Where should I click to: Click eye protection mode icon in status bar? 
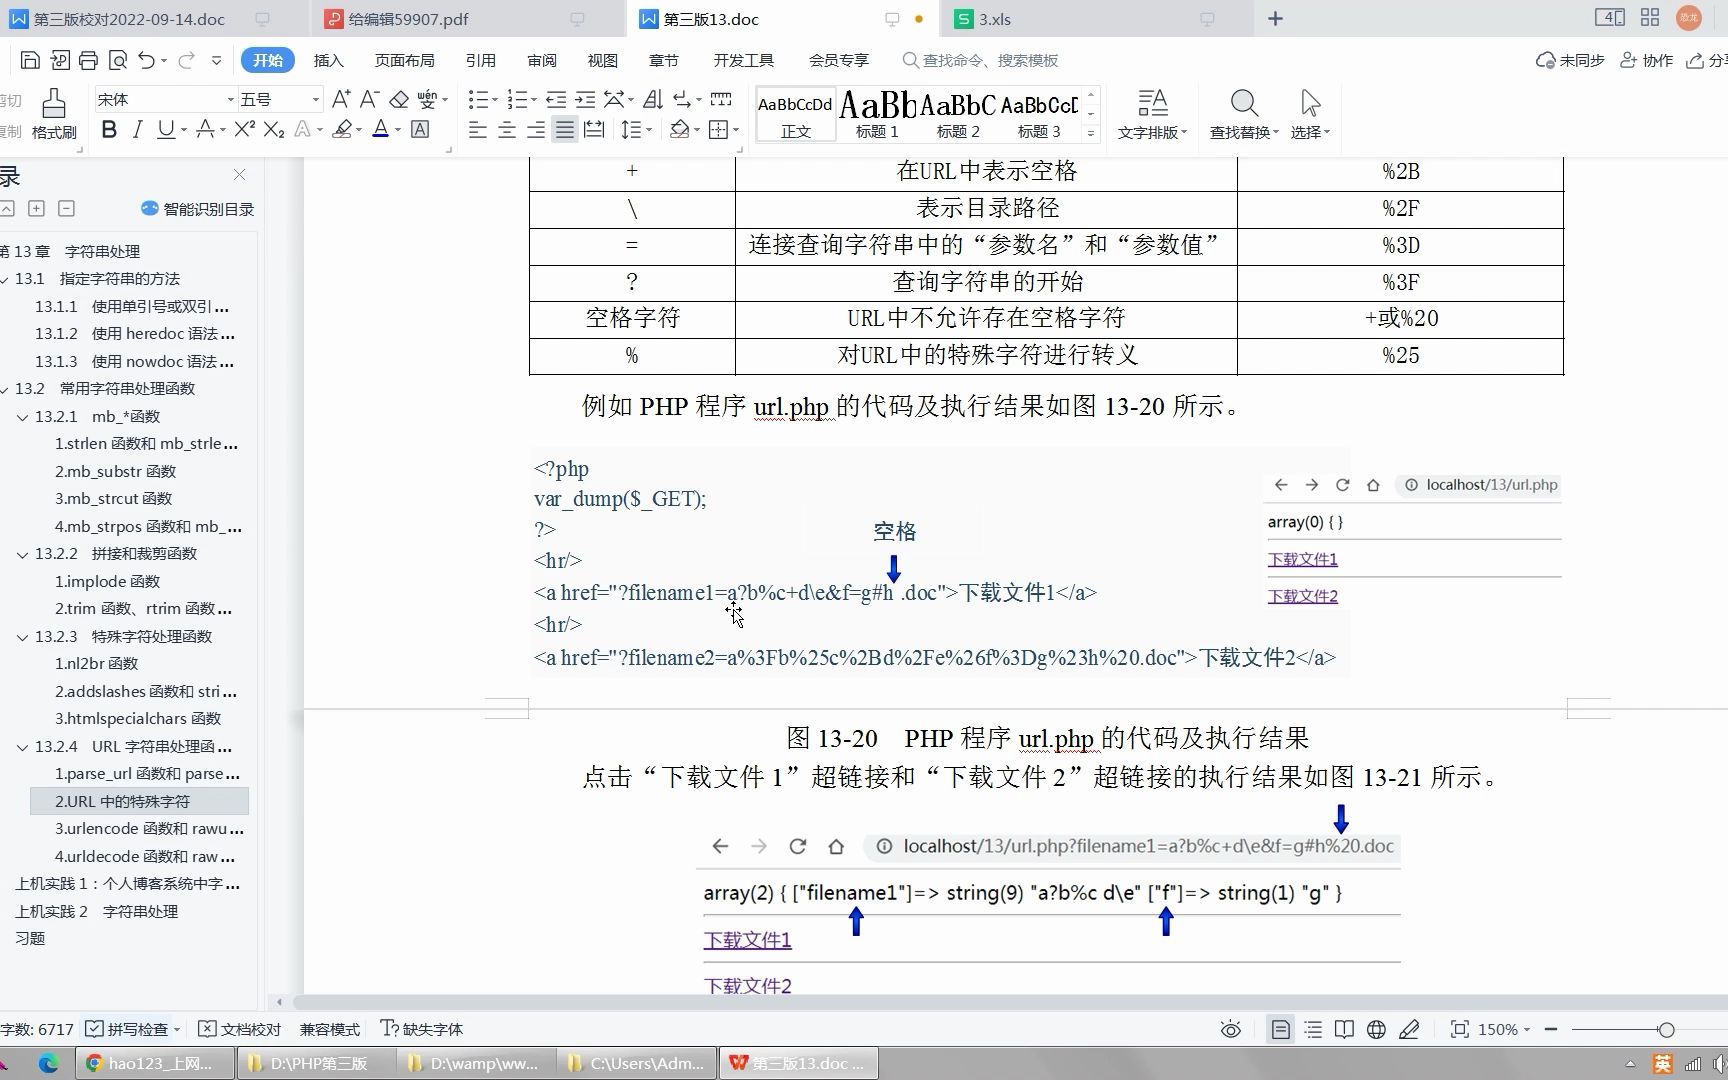point(1231,1029)
